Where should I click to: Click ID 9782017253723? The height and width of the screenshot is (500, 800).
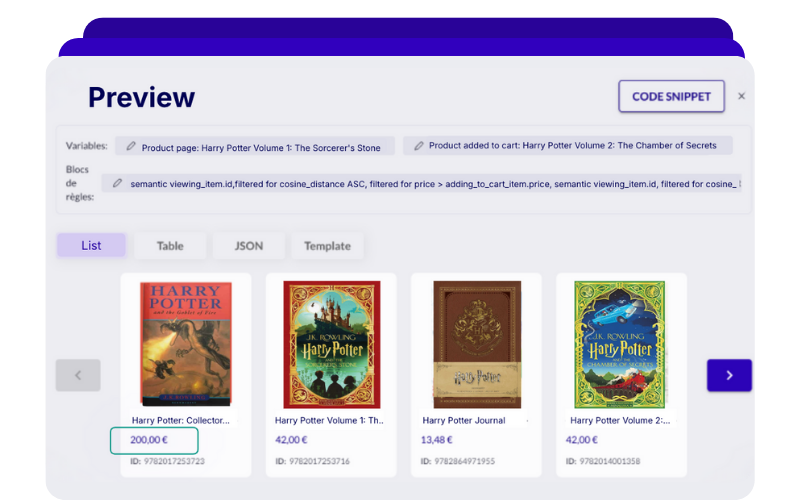167,461
